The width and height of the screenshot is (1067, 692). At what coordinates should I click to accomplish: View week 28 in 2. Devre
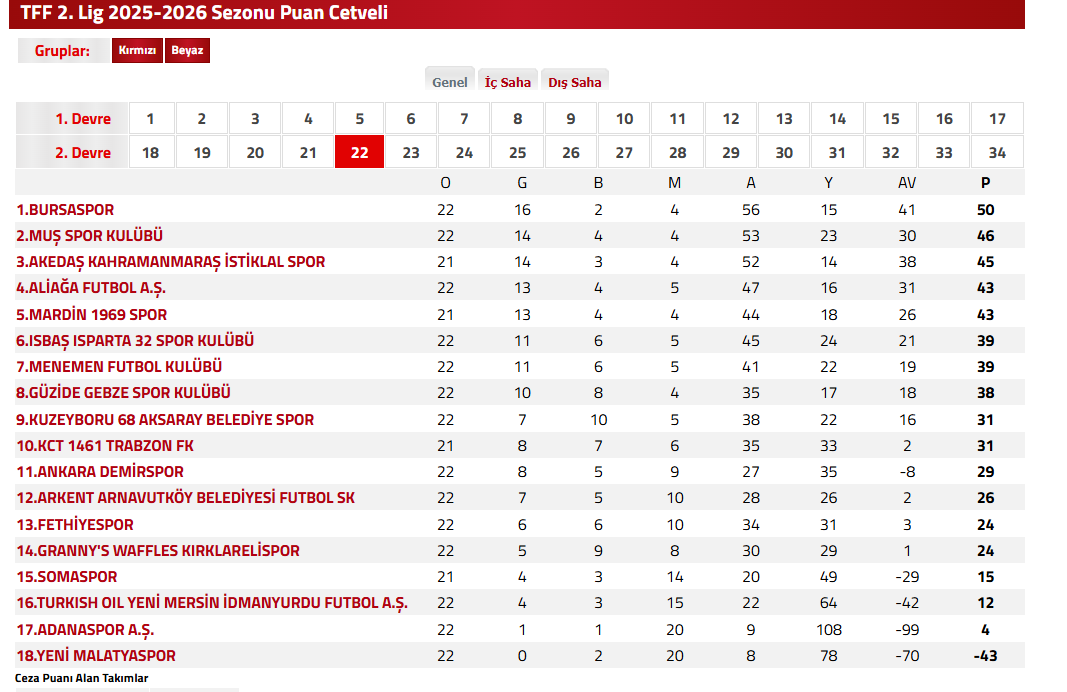(678, 153)
